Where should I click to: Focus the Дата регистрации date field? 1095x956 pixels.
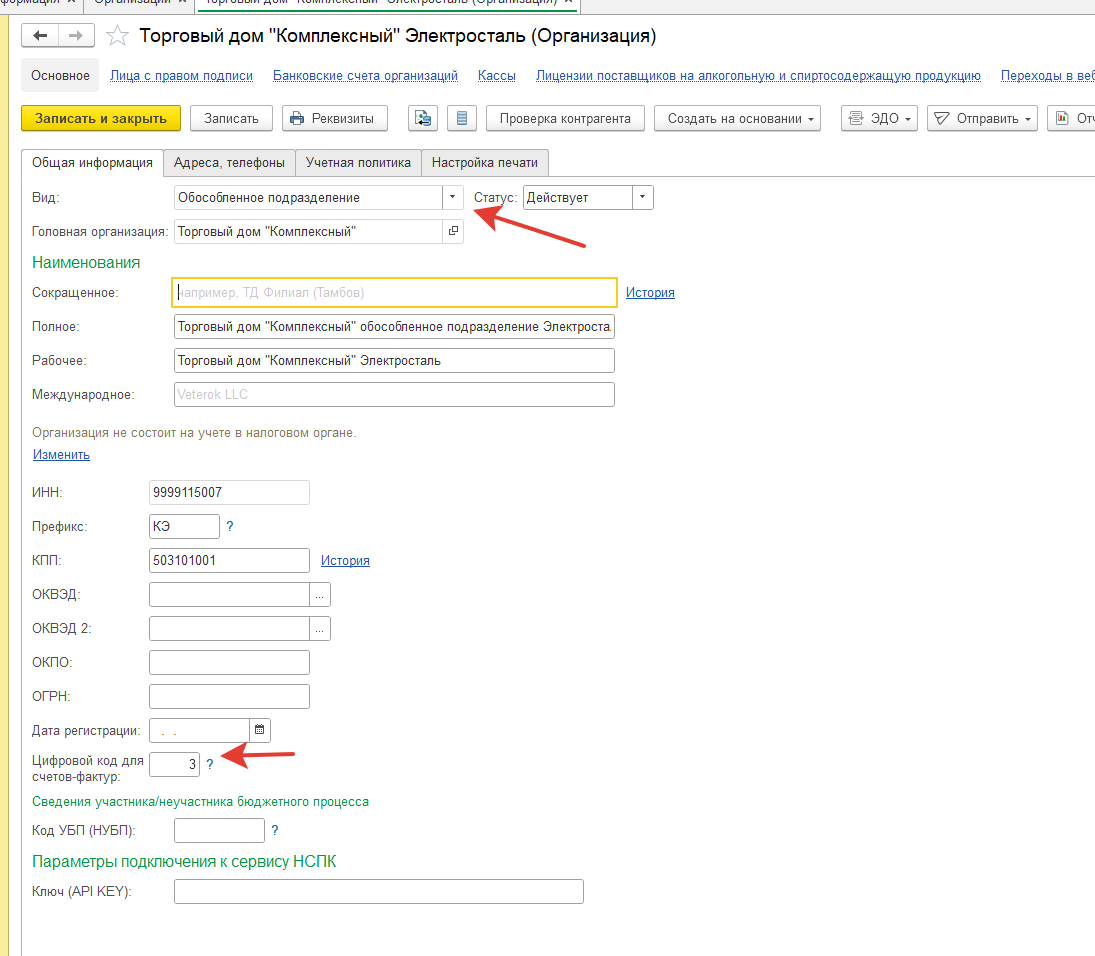[x=199, y=730]
